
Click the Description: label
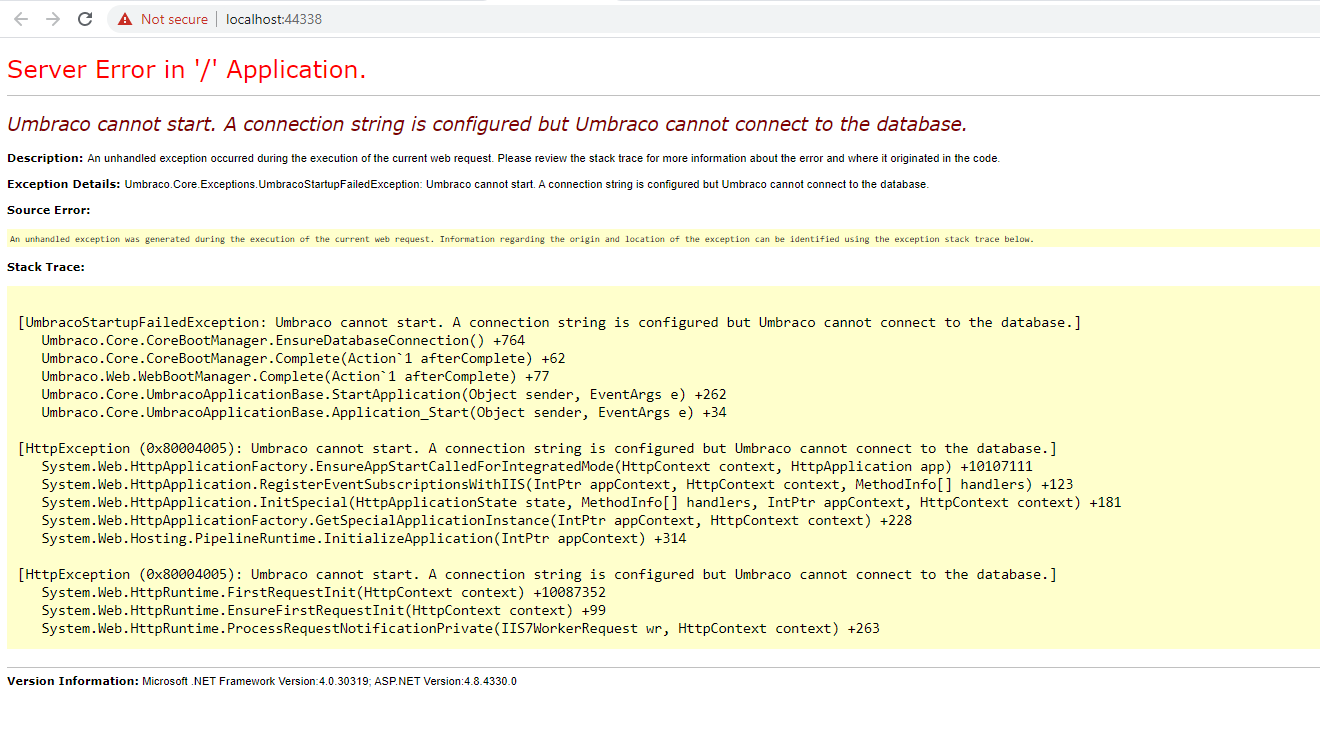coord(45,158)
